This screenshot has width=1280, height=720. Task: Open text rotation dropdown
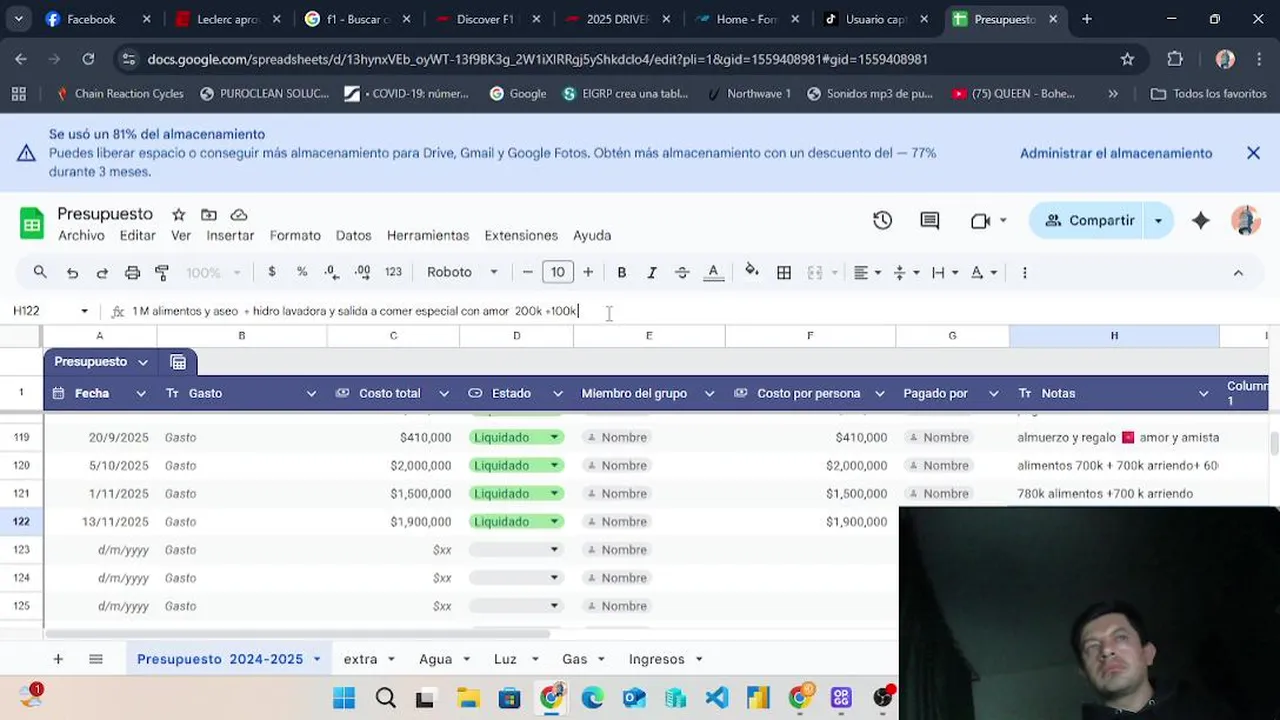(983, 272)
